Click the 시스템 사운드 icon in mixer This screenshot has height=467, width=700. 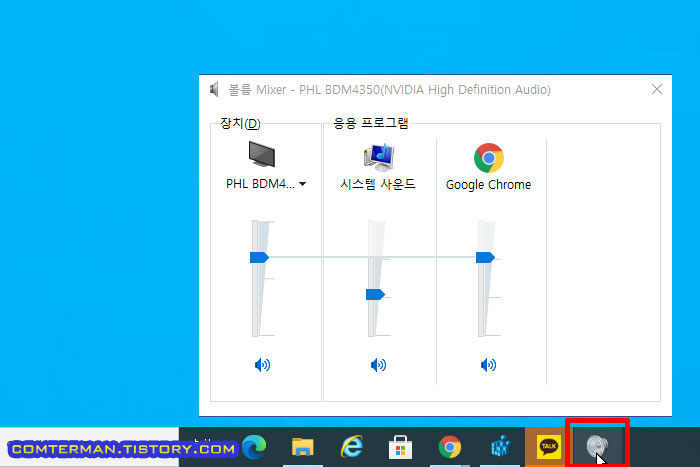pos(379,157)
